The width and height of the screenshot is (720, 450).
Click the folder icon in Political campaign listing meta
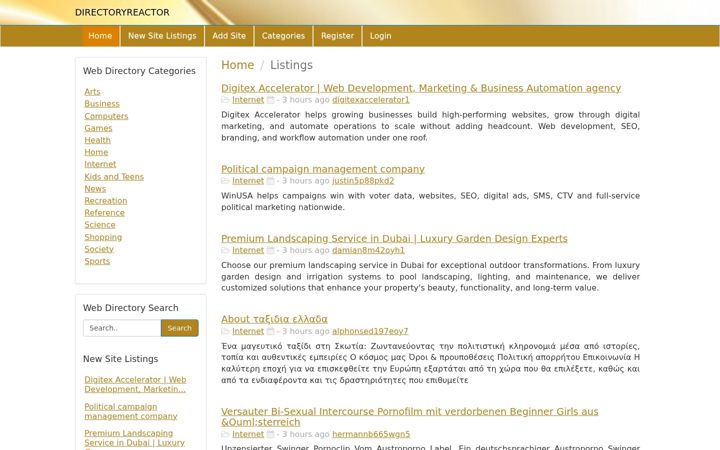tap(225, 181)
